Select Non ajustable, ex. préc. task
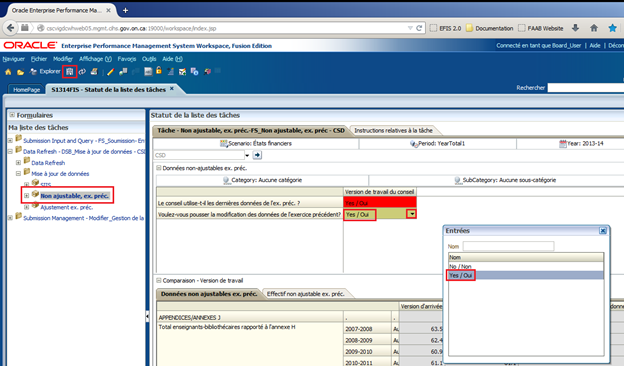624x367 pixels. tap(74, 196)
